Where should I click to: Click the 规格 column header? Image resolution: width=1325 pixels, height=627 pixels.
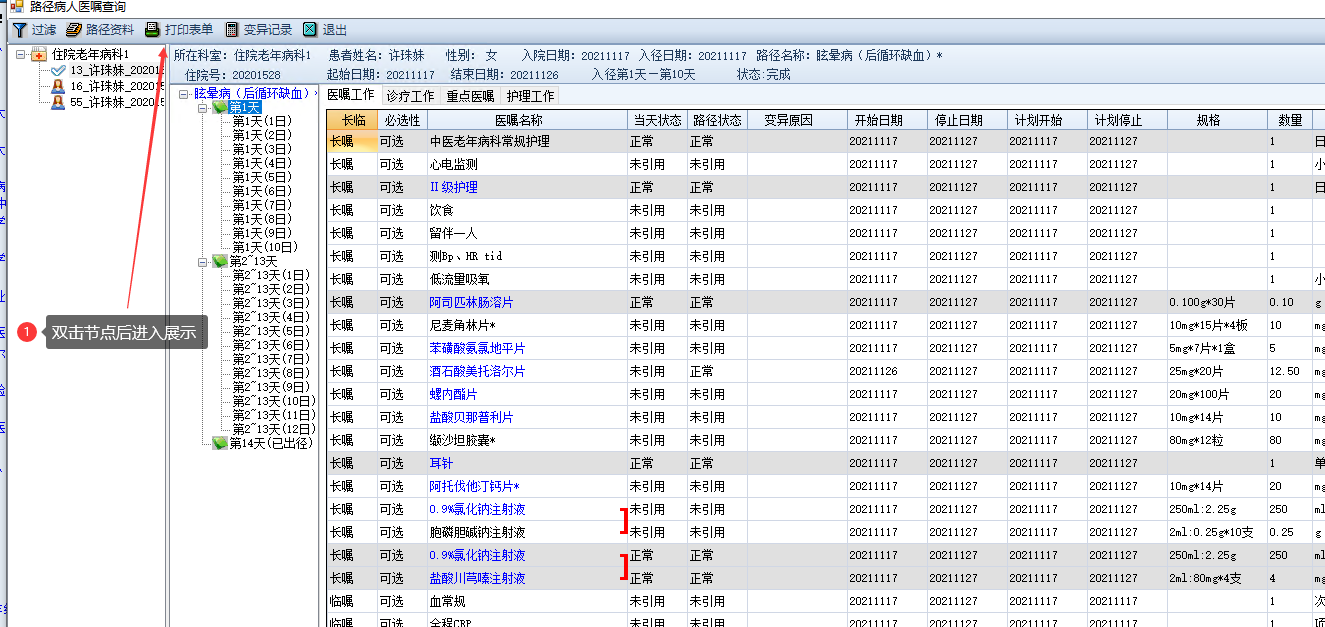pyautogui.click(x=1217, y=120)
